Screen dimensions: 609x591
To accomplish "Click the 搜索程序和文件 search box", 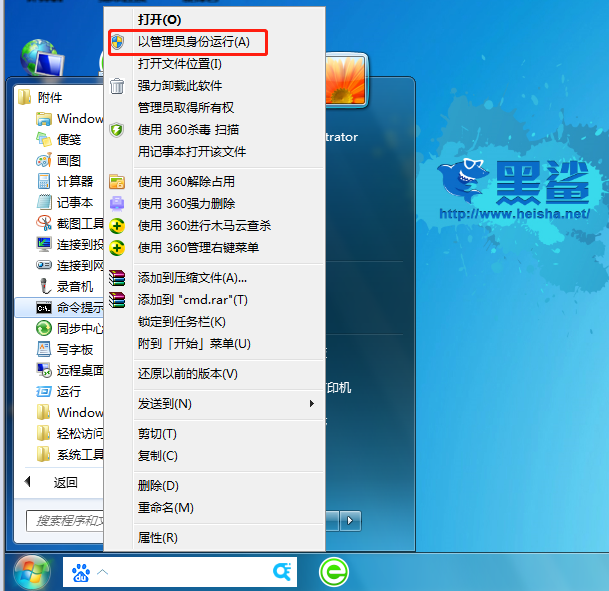I will point(65,521).
